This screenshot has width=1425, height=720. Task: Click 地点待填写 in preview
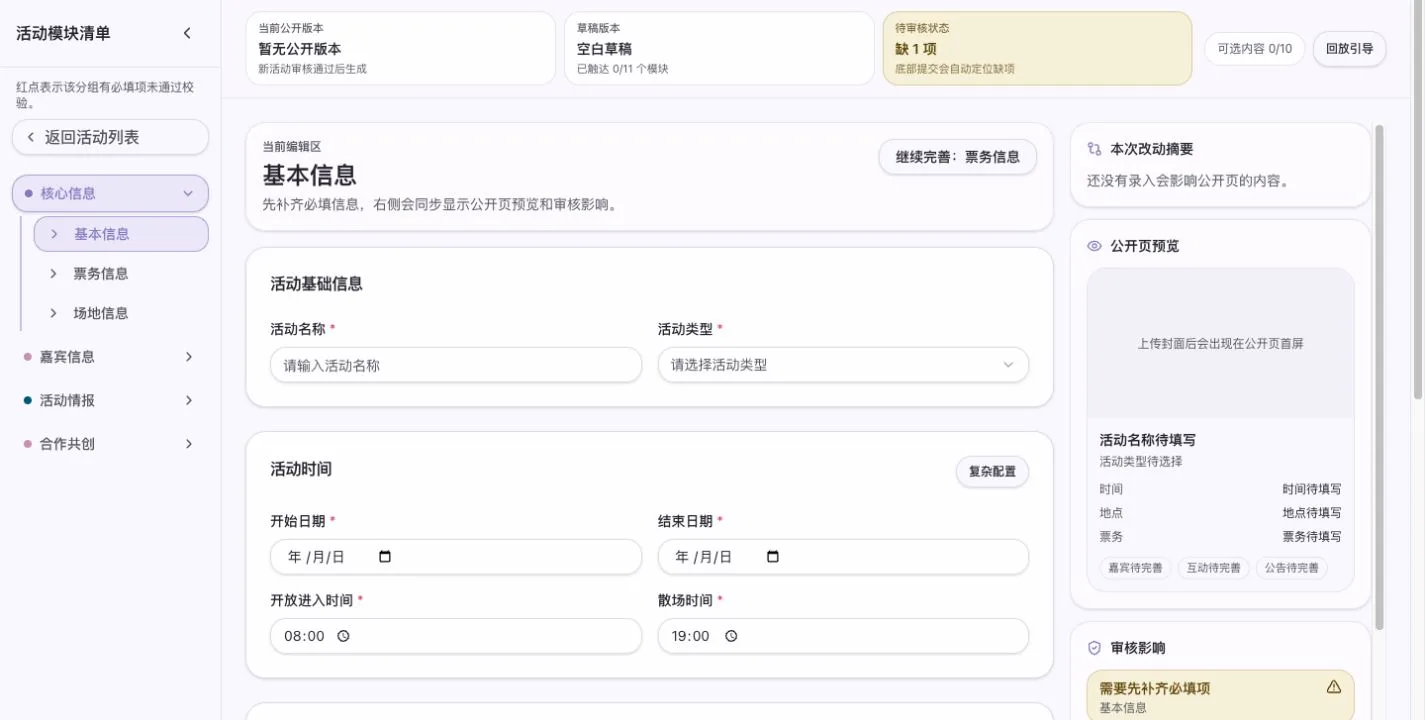[1312, 512]
